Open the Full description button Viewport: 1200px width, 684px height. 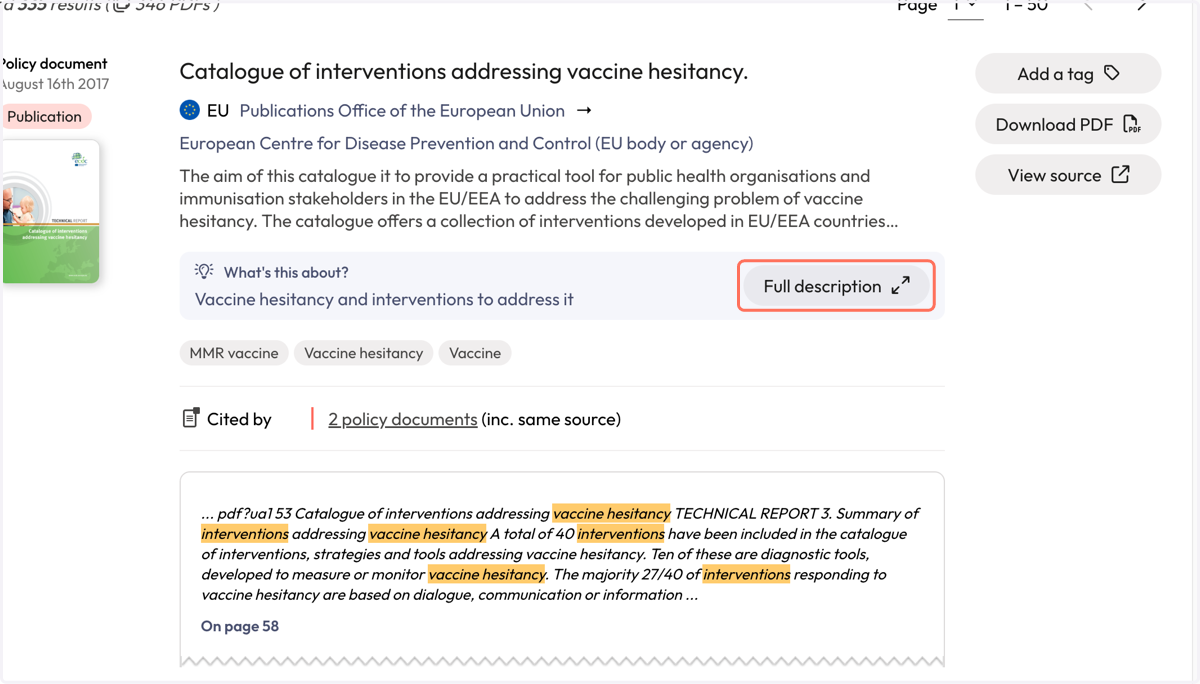(x=836, y=286)
